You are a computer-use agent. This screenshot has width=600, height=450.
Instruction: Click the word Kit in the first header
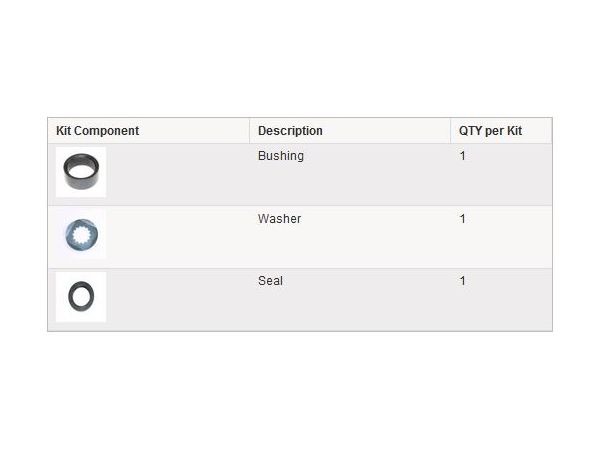point(64,131)
